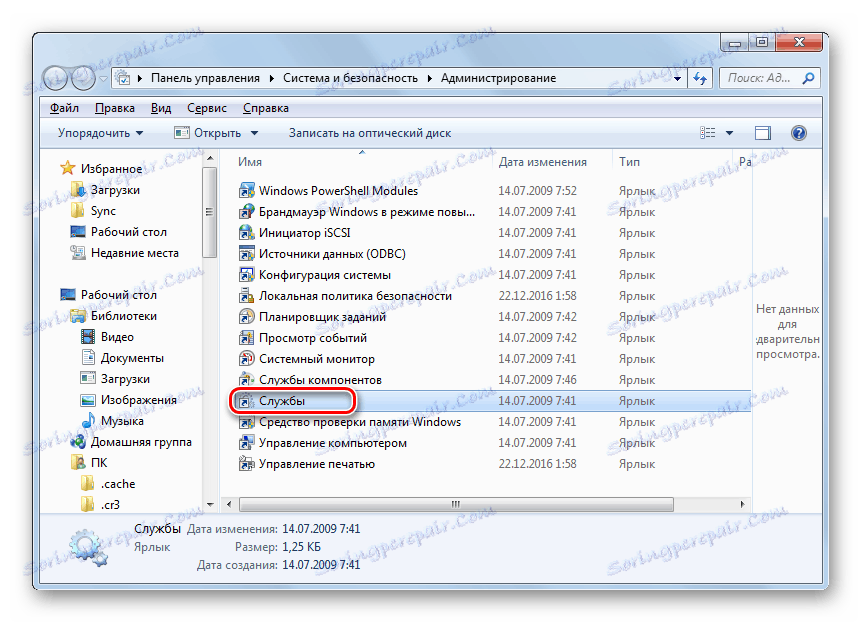Click the Просмотр событий icon

pyautogui.click(x=246, y=338)
